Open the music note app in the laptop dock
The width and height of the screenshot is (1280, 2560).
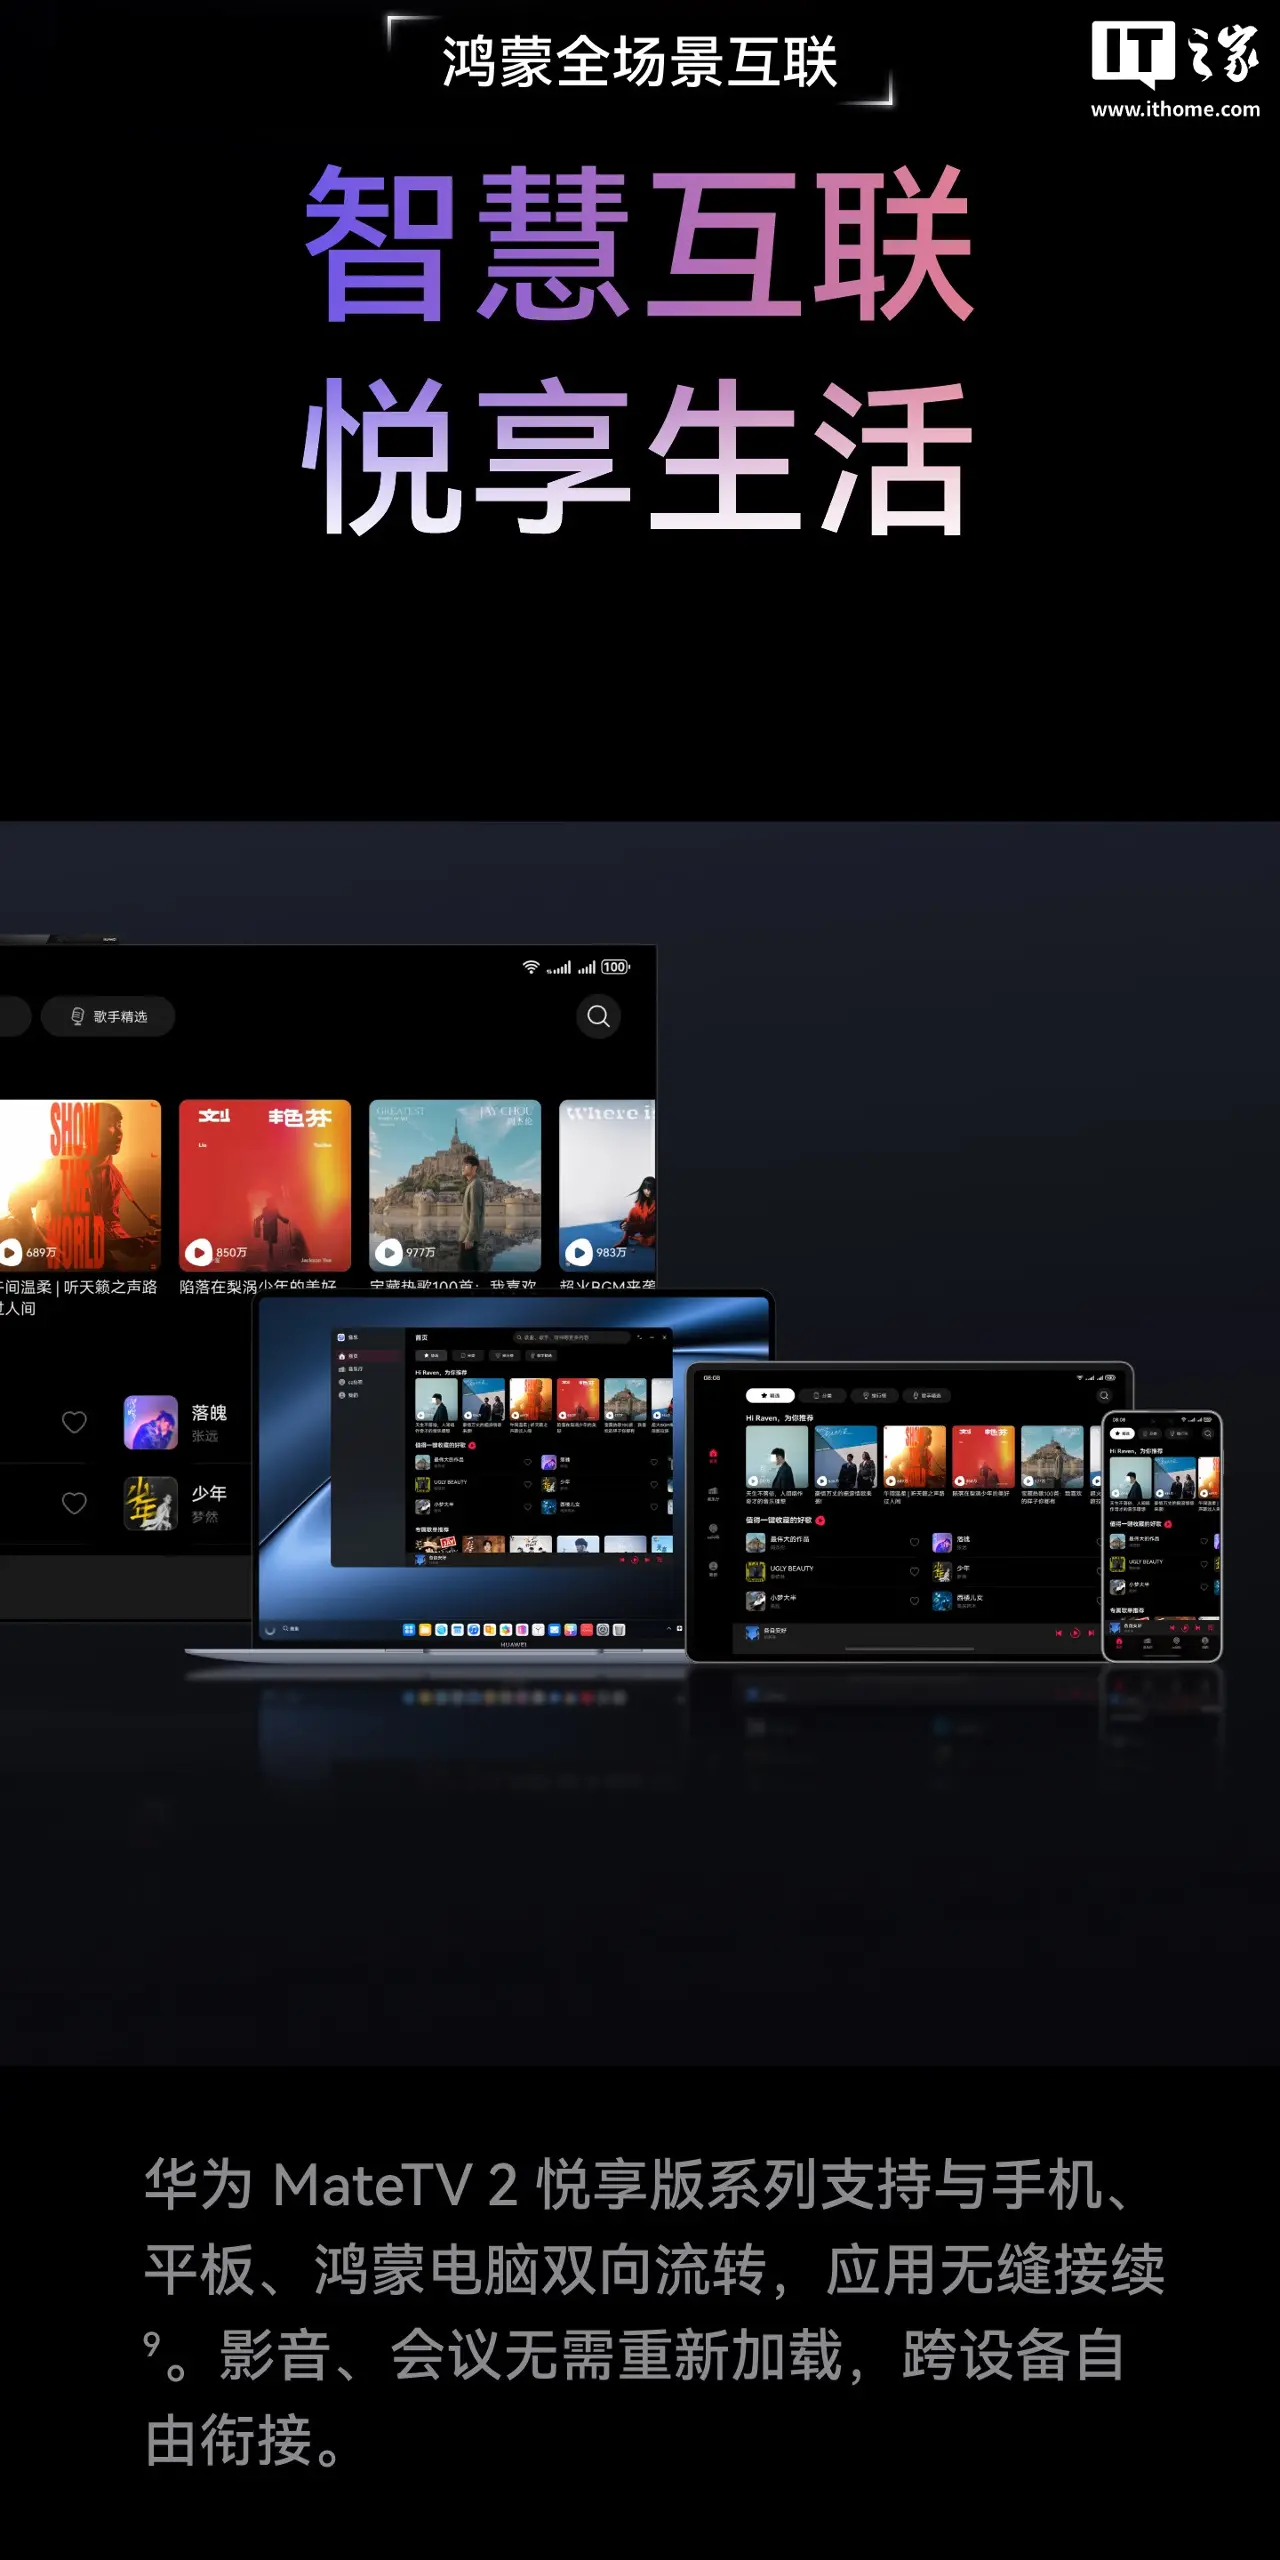[473, 1629]
